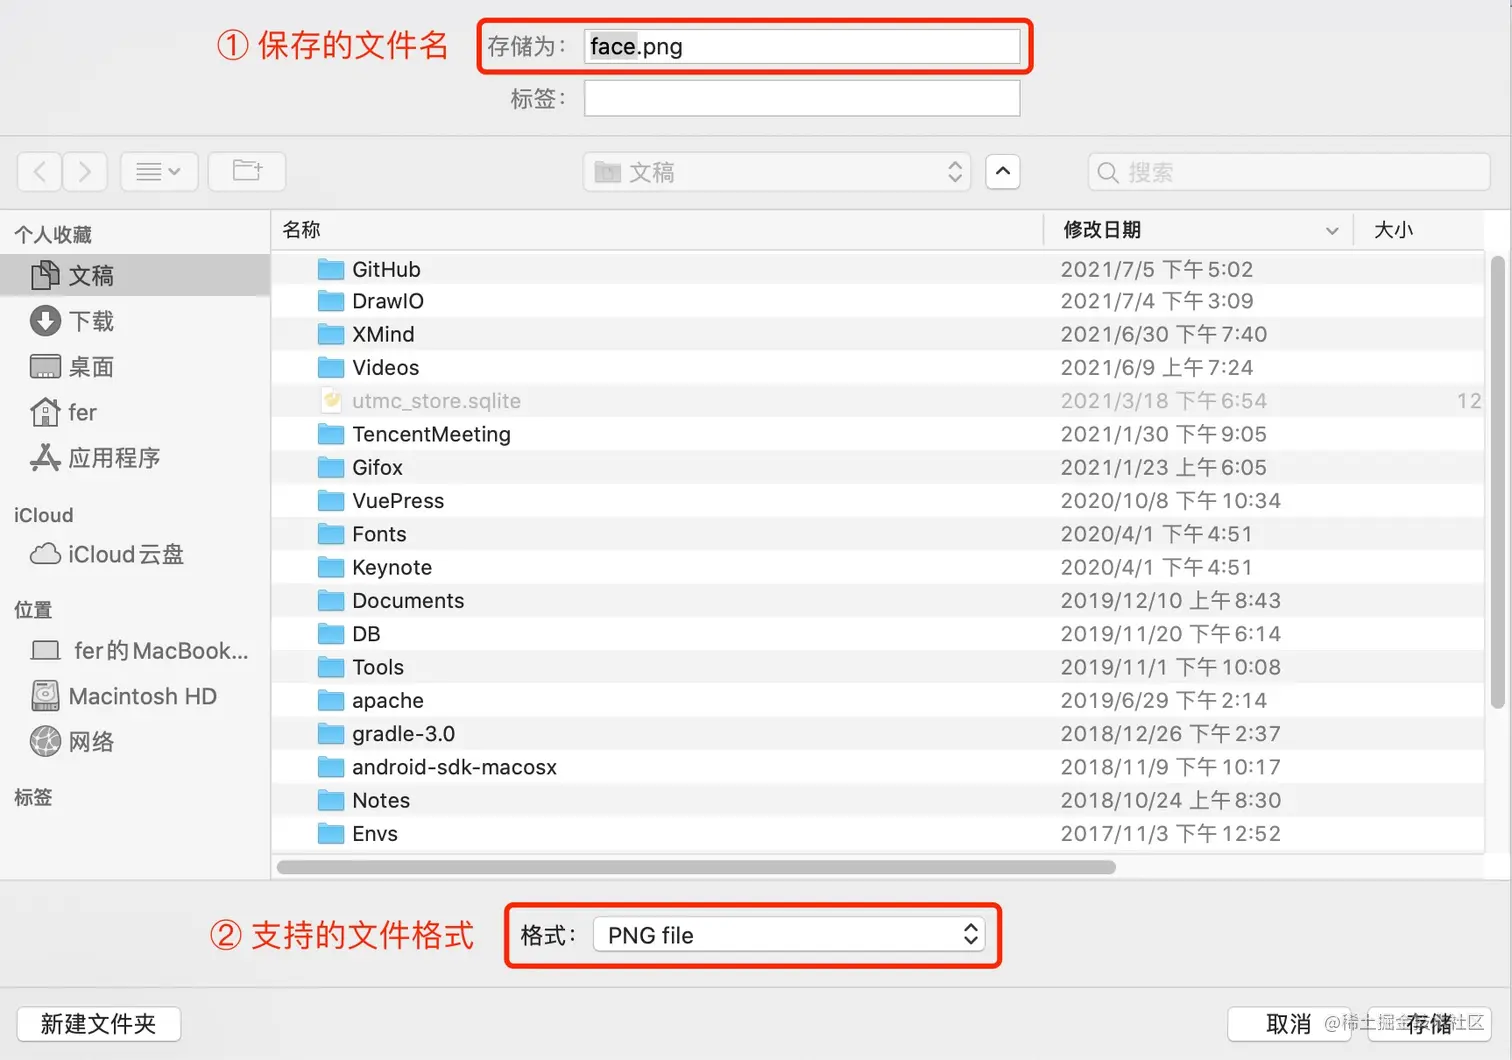Click the 标签 tags field
Screen dimensions: 1512x1060
tap(802, 98)
